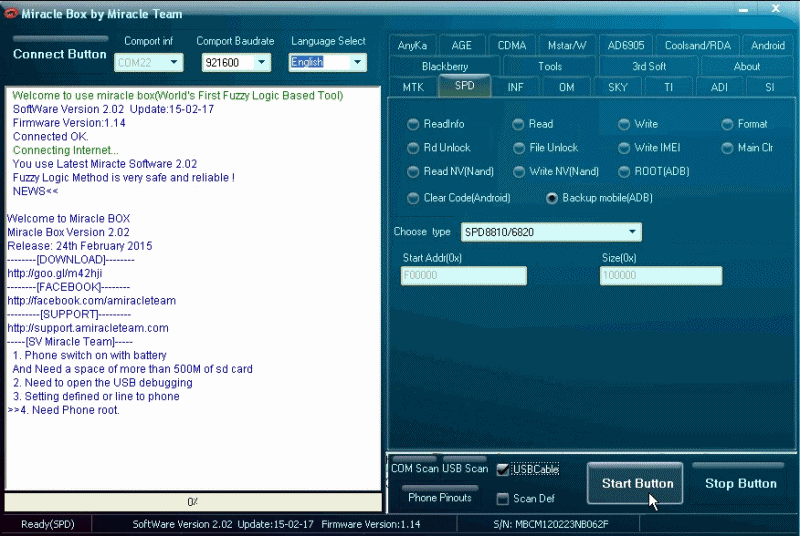
Task: Close the Miracle Box window
Action: (776, 8)
